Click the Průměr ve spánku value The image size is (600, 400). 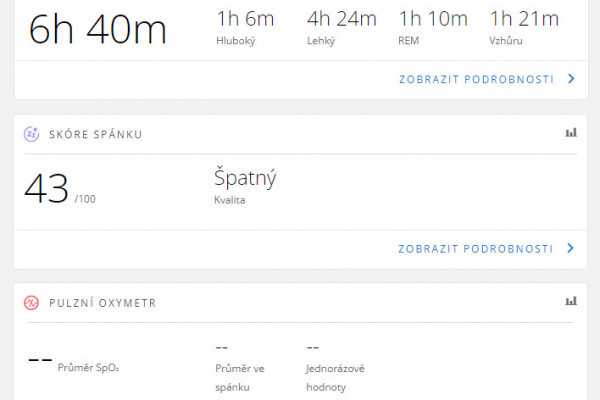(x=222, y=348)
